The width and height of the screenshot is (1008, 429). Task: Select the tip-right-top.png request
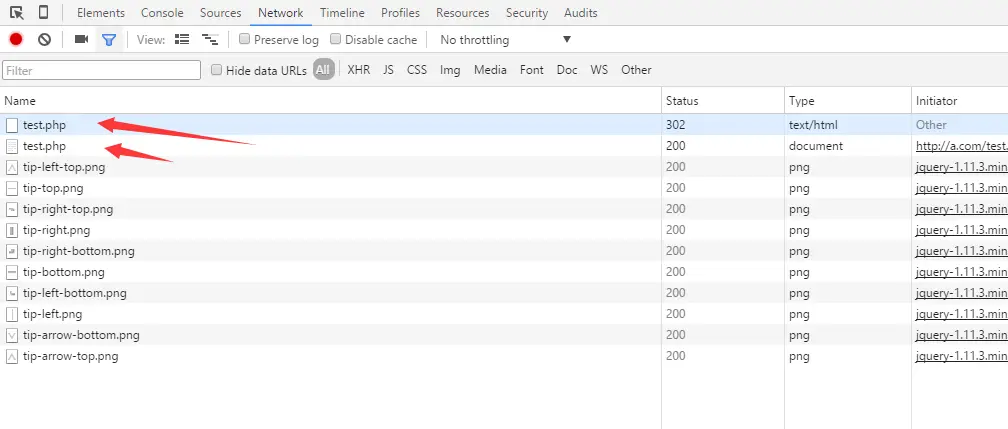504,209
